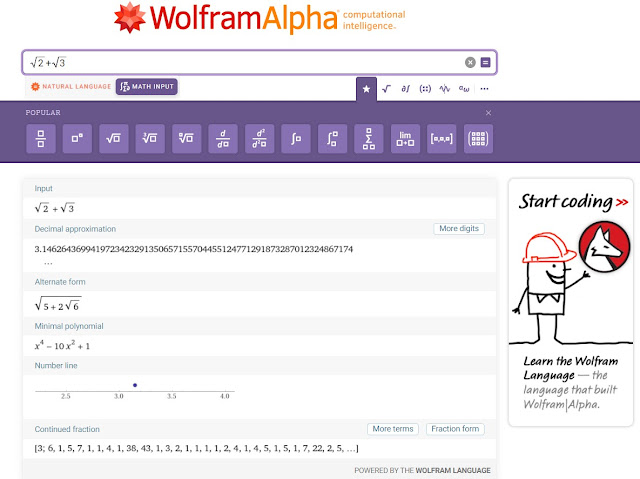Image resolution: width=640 pixels, height=479 pixels.
Task: Click the computational intelligence tagline
Action: click(374, 20)
